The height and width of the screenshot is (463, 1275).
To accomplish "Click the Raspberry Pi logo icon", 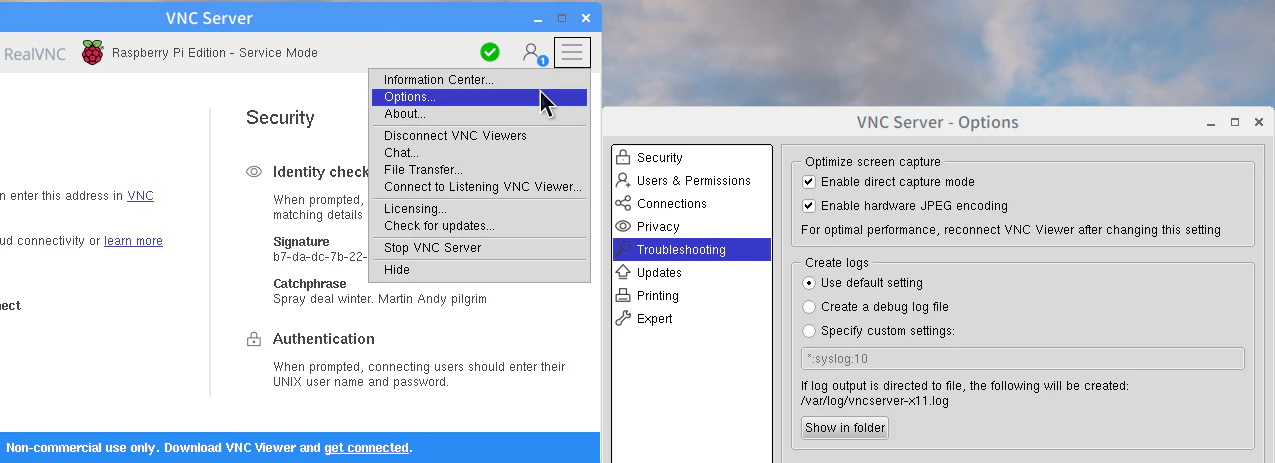I will (x=93, y=53).
